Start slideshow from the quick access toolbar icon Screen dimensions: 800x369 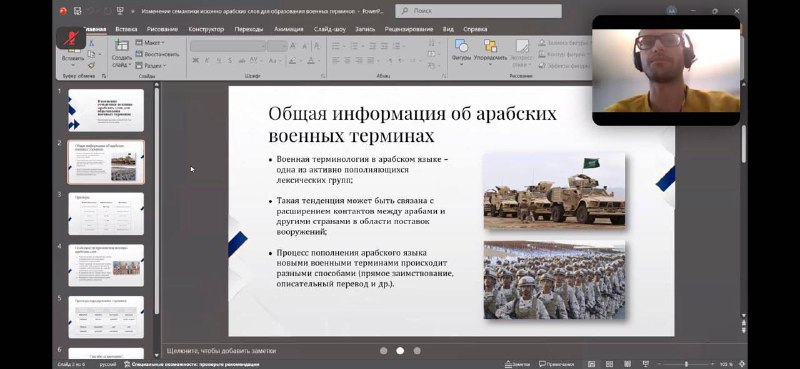pyautogui.click(x=120, y=10)
